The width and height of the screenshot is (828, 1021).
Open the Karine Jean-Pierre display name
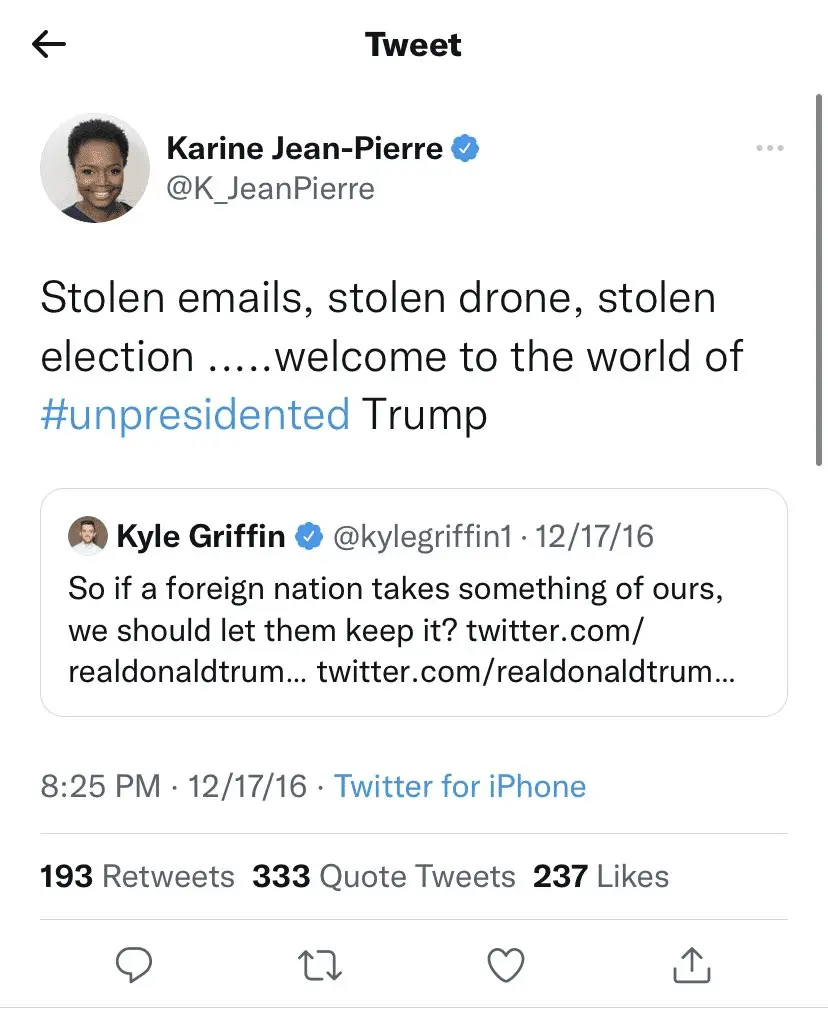[x=304, y=149]
